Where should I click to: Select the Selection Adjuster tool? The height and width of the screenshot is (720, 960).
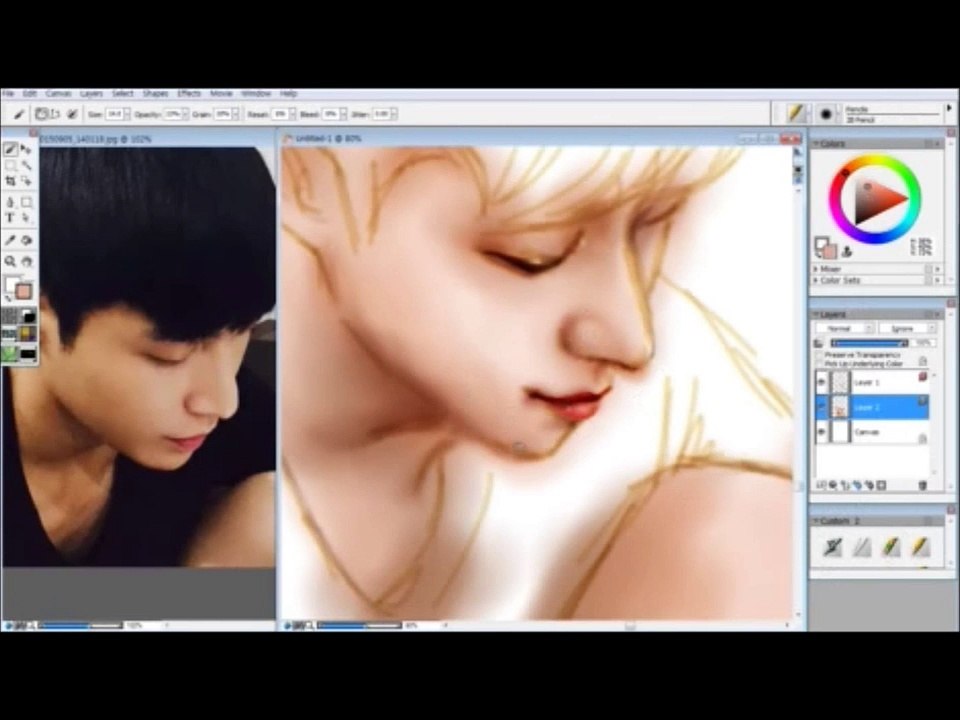coord(26,181)
